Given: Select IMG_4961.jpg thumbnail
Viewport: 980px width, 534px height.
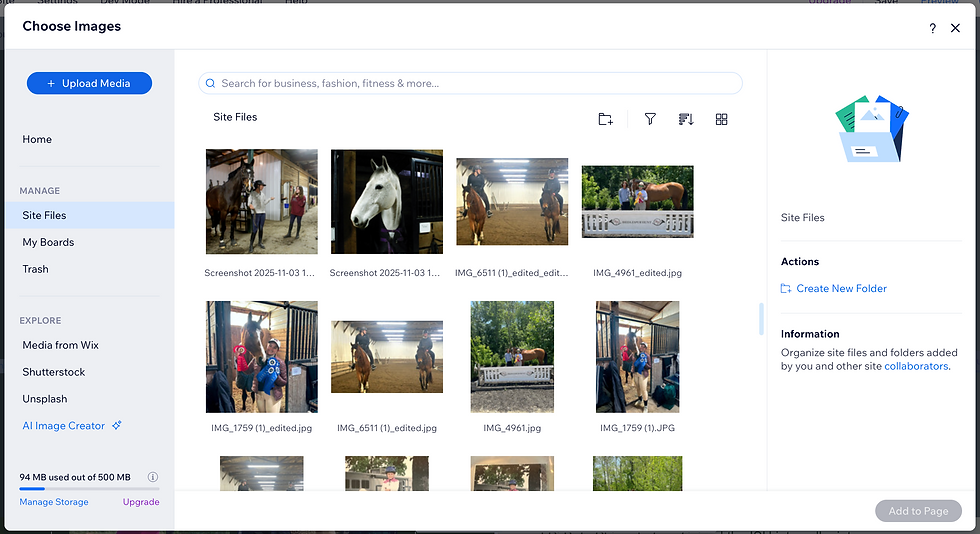Looking at the screenshot, I should 512,357.
